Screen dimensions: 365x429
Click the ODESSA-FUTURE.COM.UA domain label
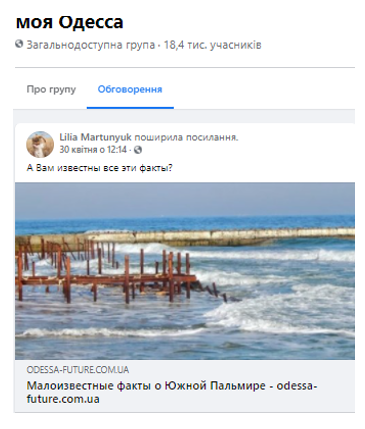point(78,370)
